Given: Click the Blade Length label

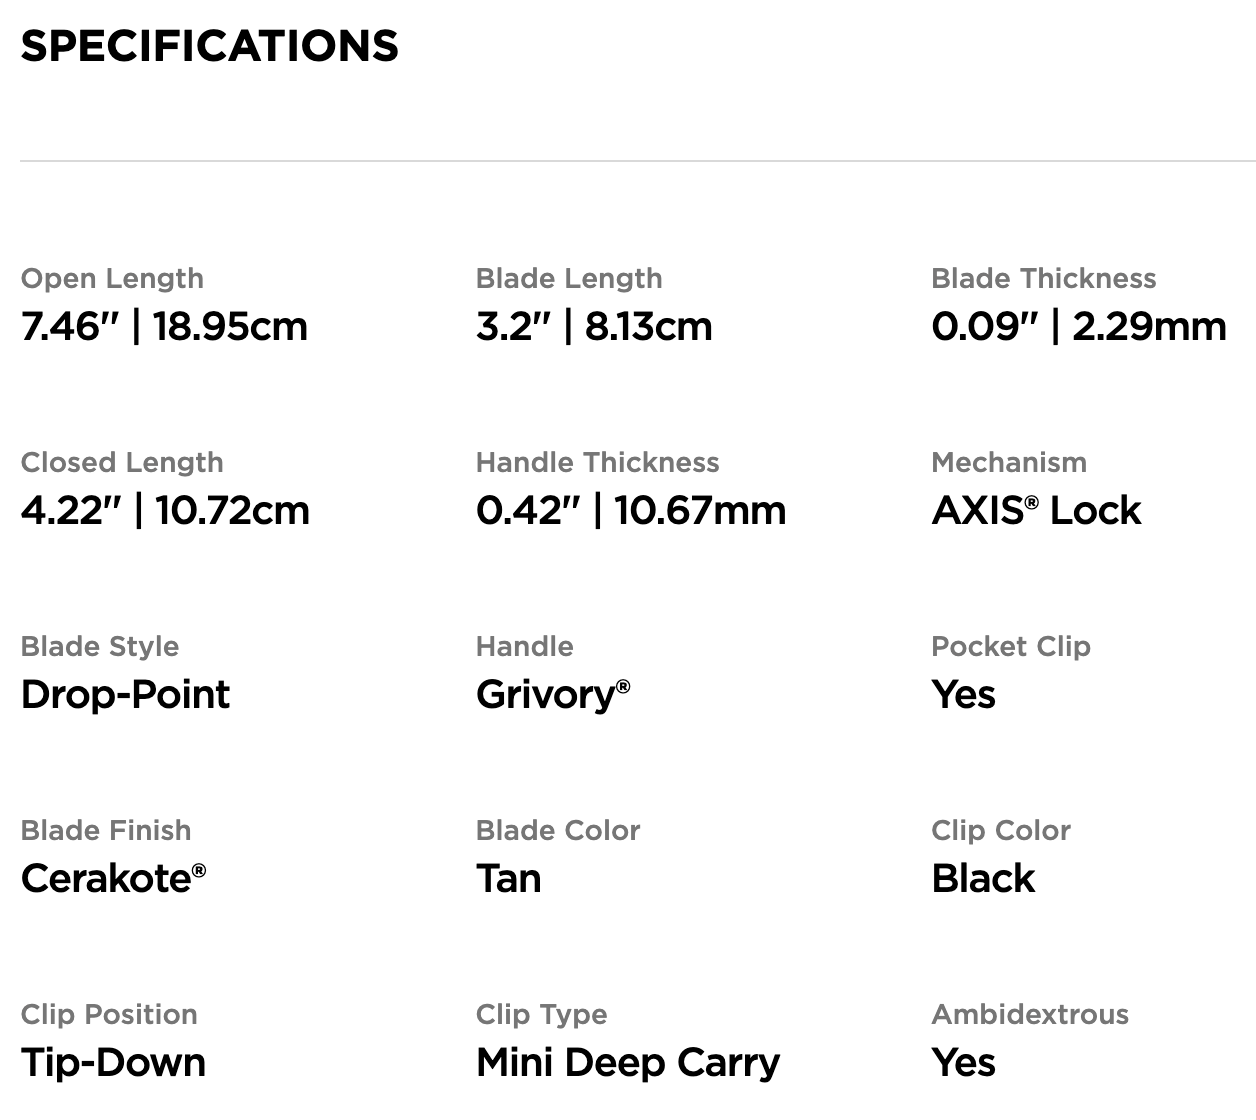Looking at the screenshot, I should point(569,278).
